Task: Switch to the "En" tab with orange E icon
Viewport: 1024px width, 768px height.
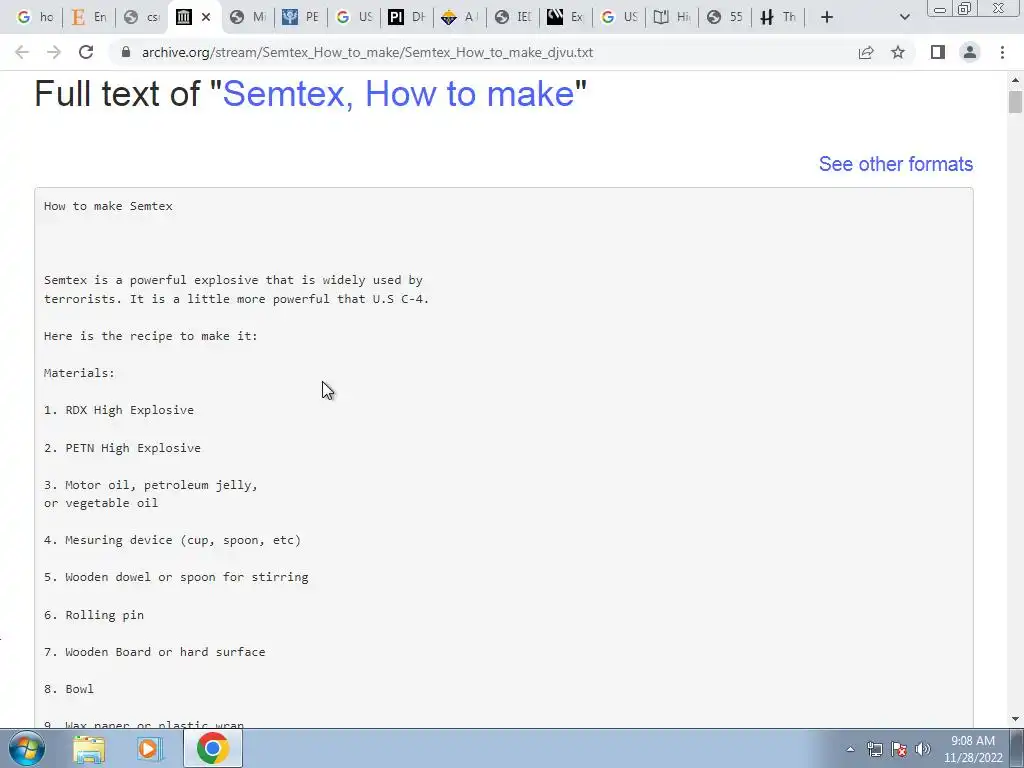Action: tap(89, 17)
